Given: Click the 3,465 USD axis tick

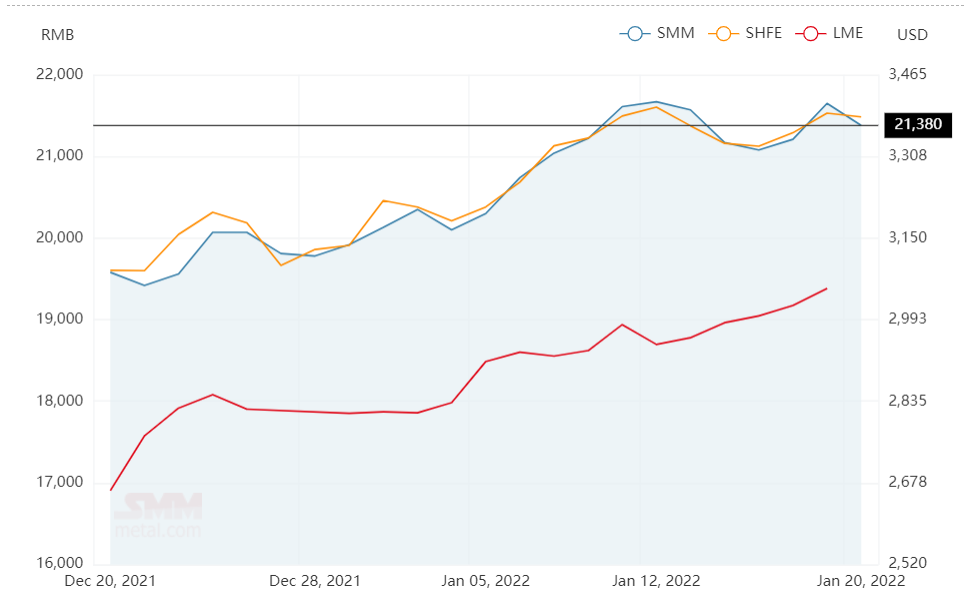Looking at the screenshot, I should click(908, 74).
